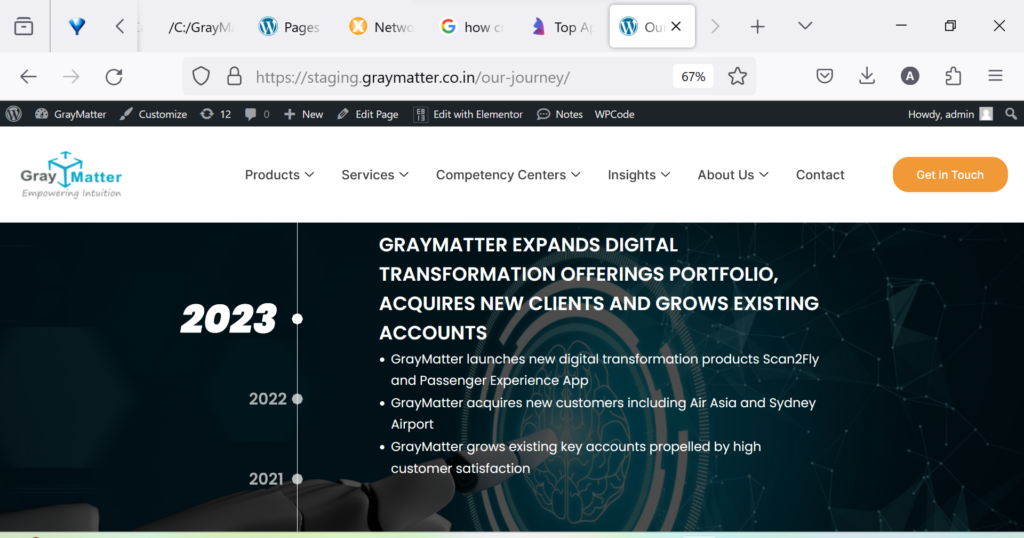
Task: Expand the Products dropdown menu
Action: (x=279, y=175)
